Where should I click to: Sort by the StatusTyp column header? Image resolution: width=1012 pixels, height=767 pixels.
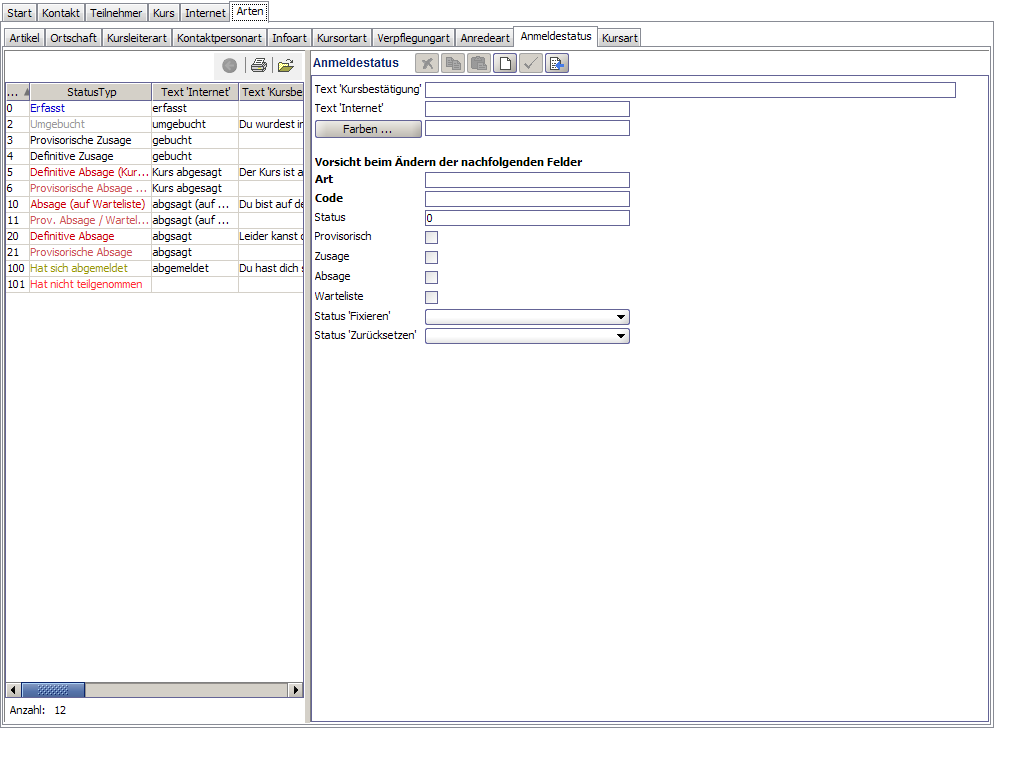(x=91, y=92)
